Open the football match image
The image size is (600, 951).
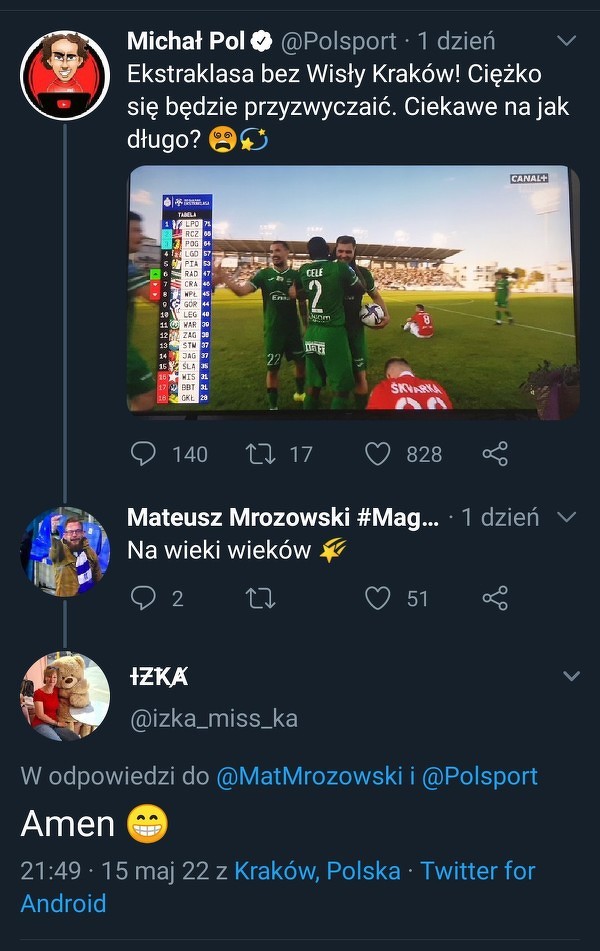[353, 290]
